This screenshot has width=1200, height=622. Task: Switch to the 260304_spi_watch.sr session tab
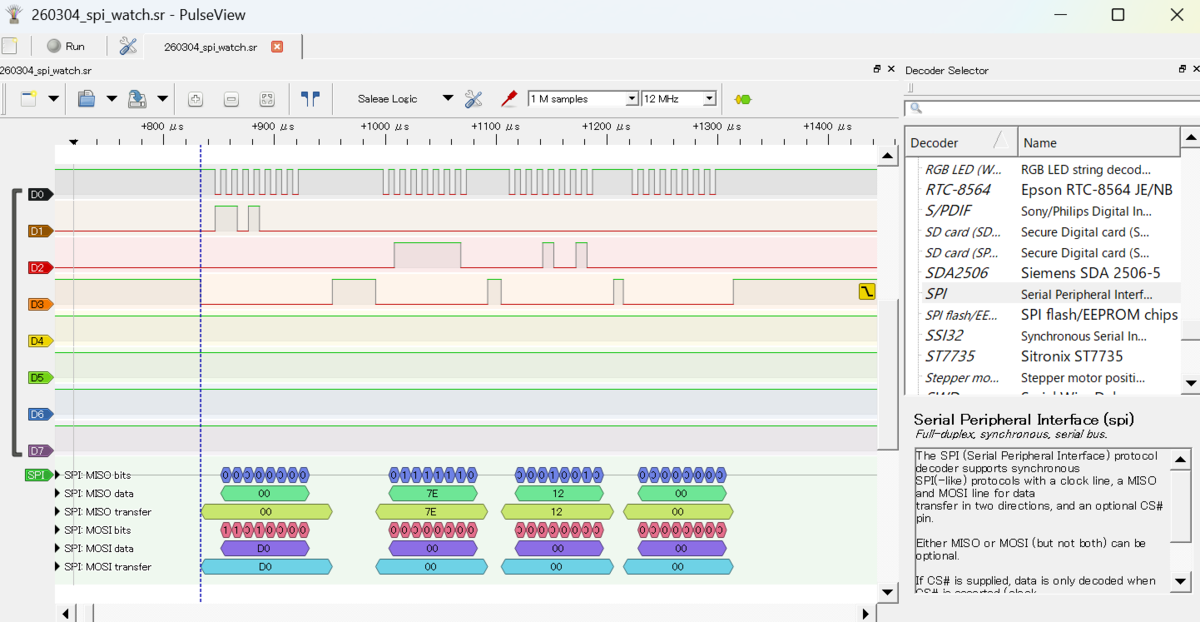[x=210, y=47]
